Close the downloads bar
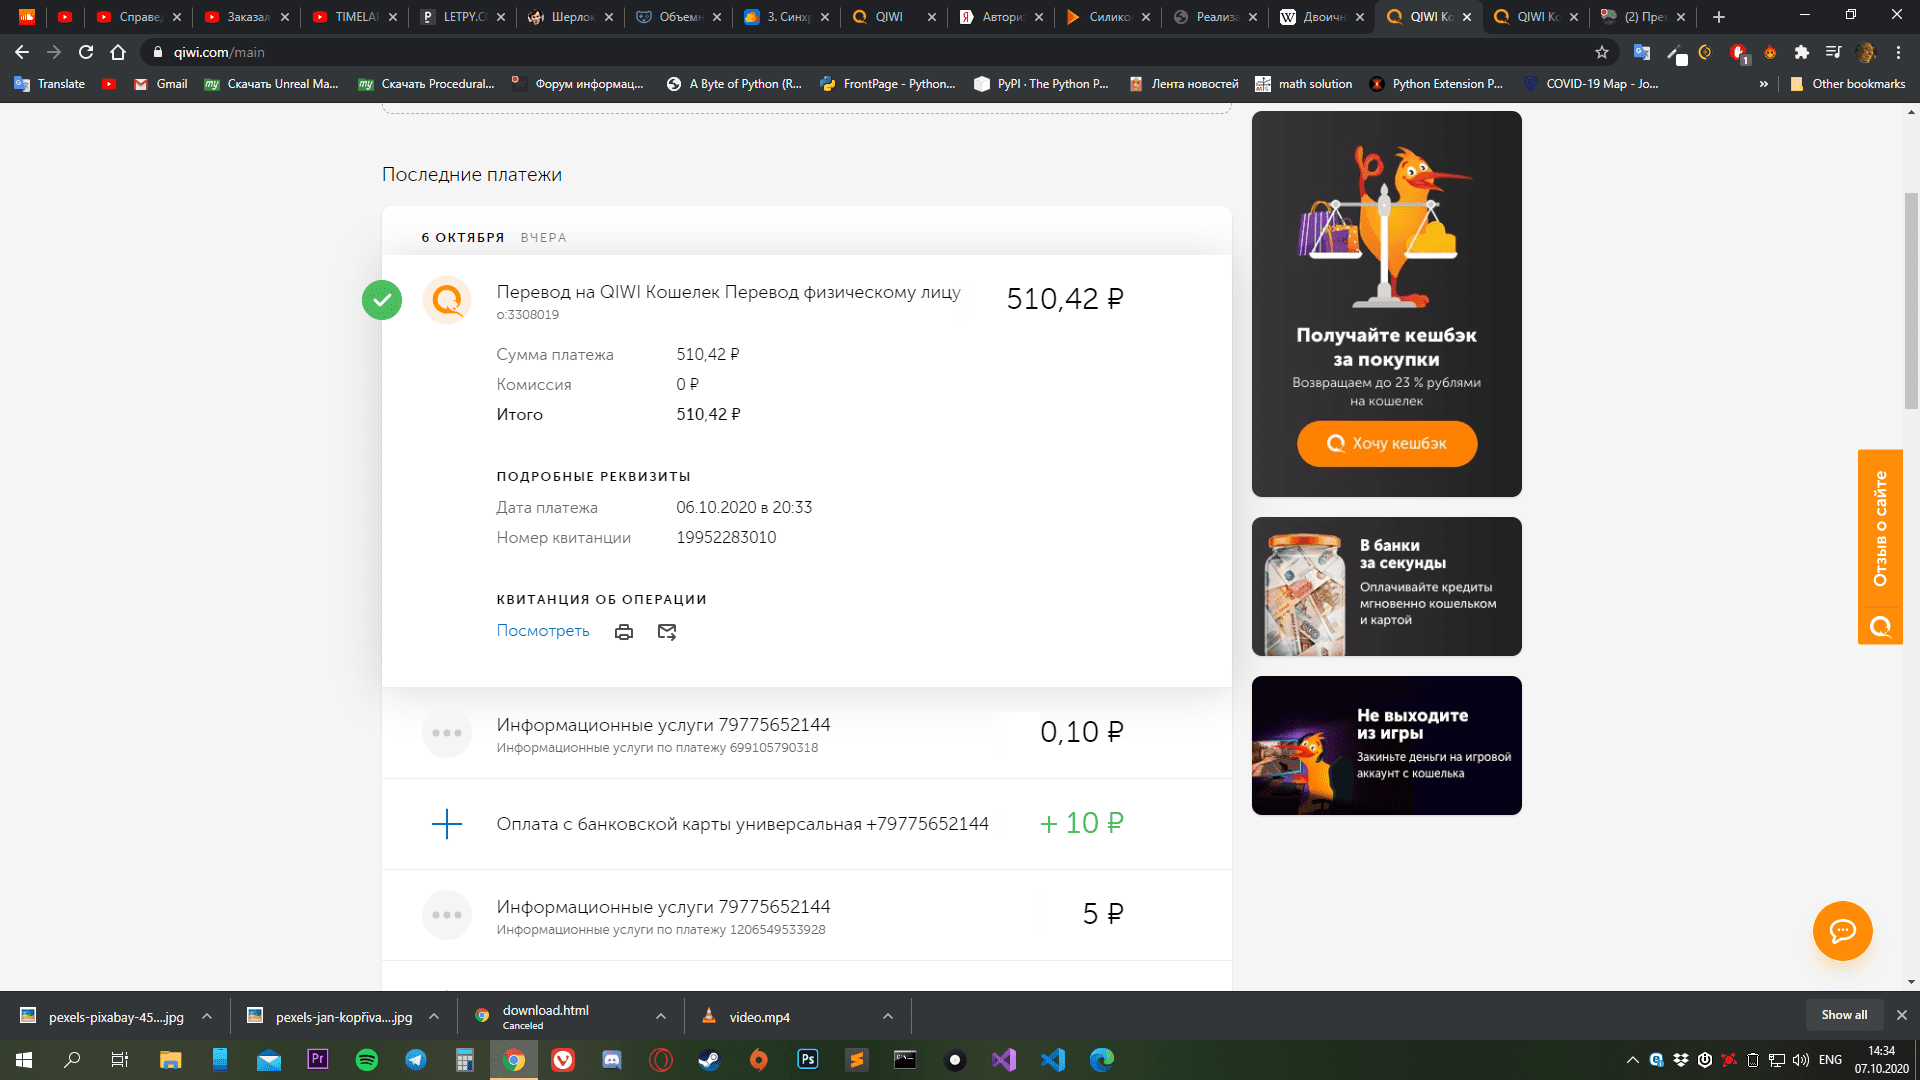1920x1080 pixels. pos(1901,1015)
